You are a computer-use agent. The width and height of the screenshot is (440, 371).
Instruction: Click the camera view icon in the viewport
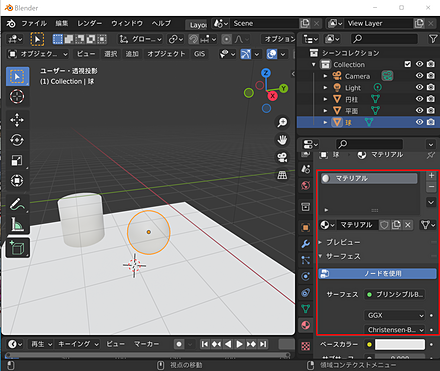[282, 157]
